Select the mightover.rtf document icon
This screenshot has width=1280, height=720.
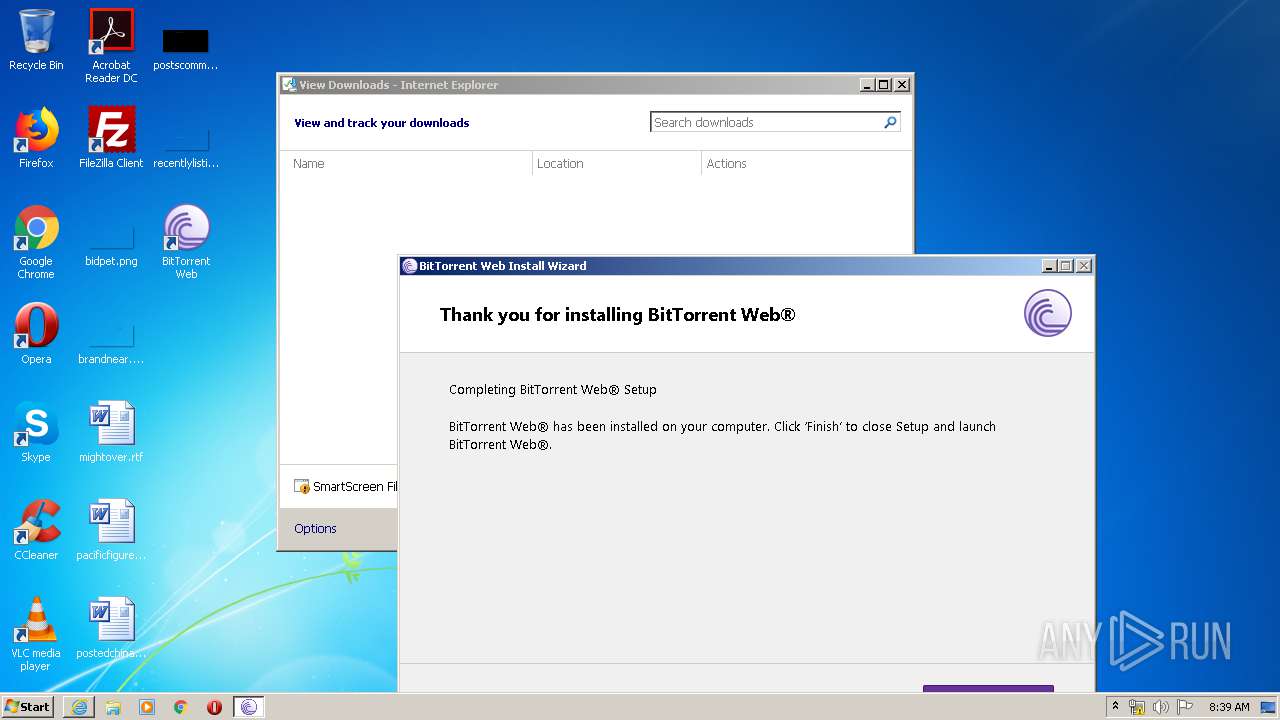111,432
